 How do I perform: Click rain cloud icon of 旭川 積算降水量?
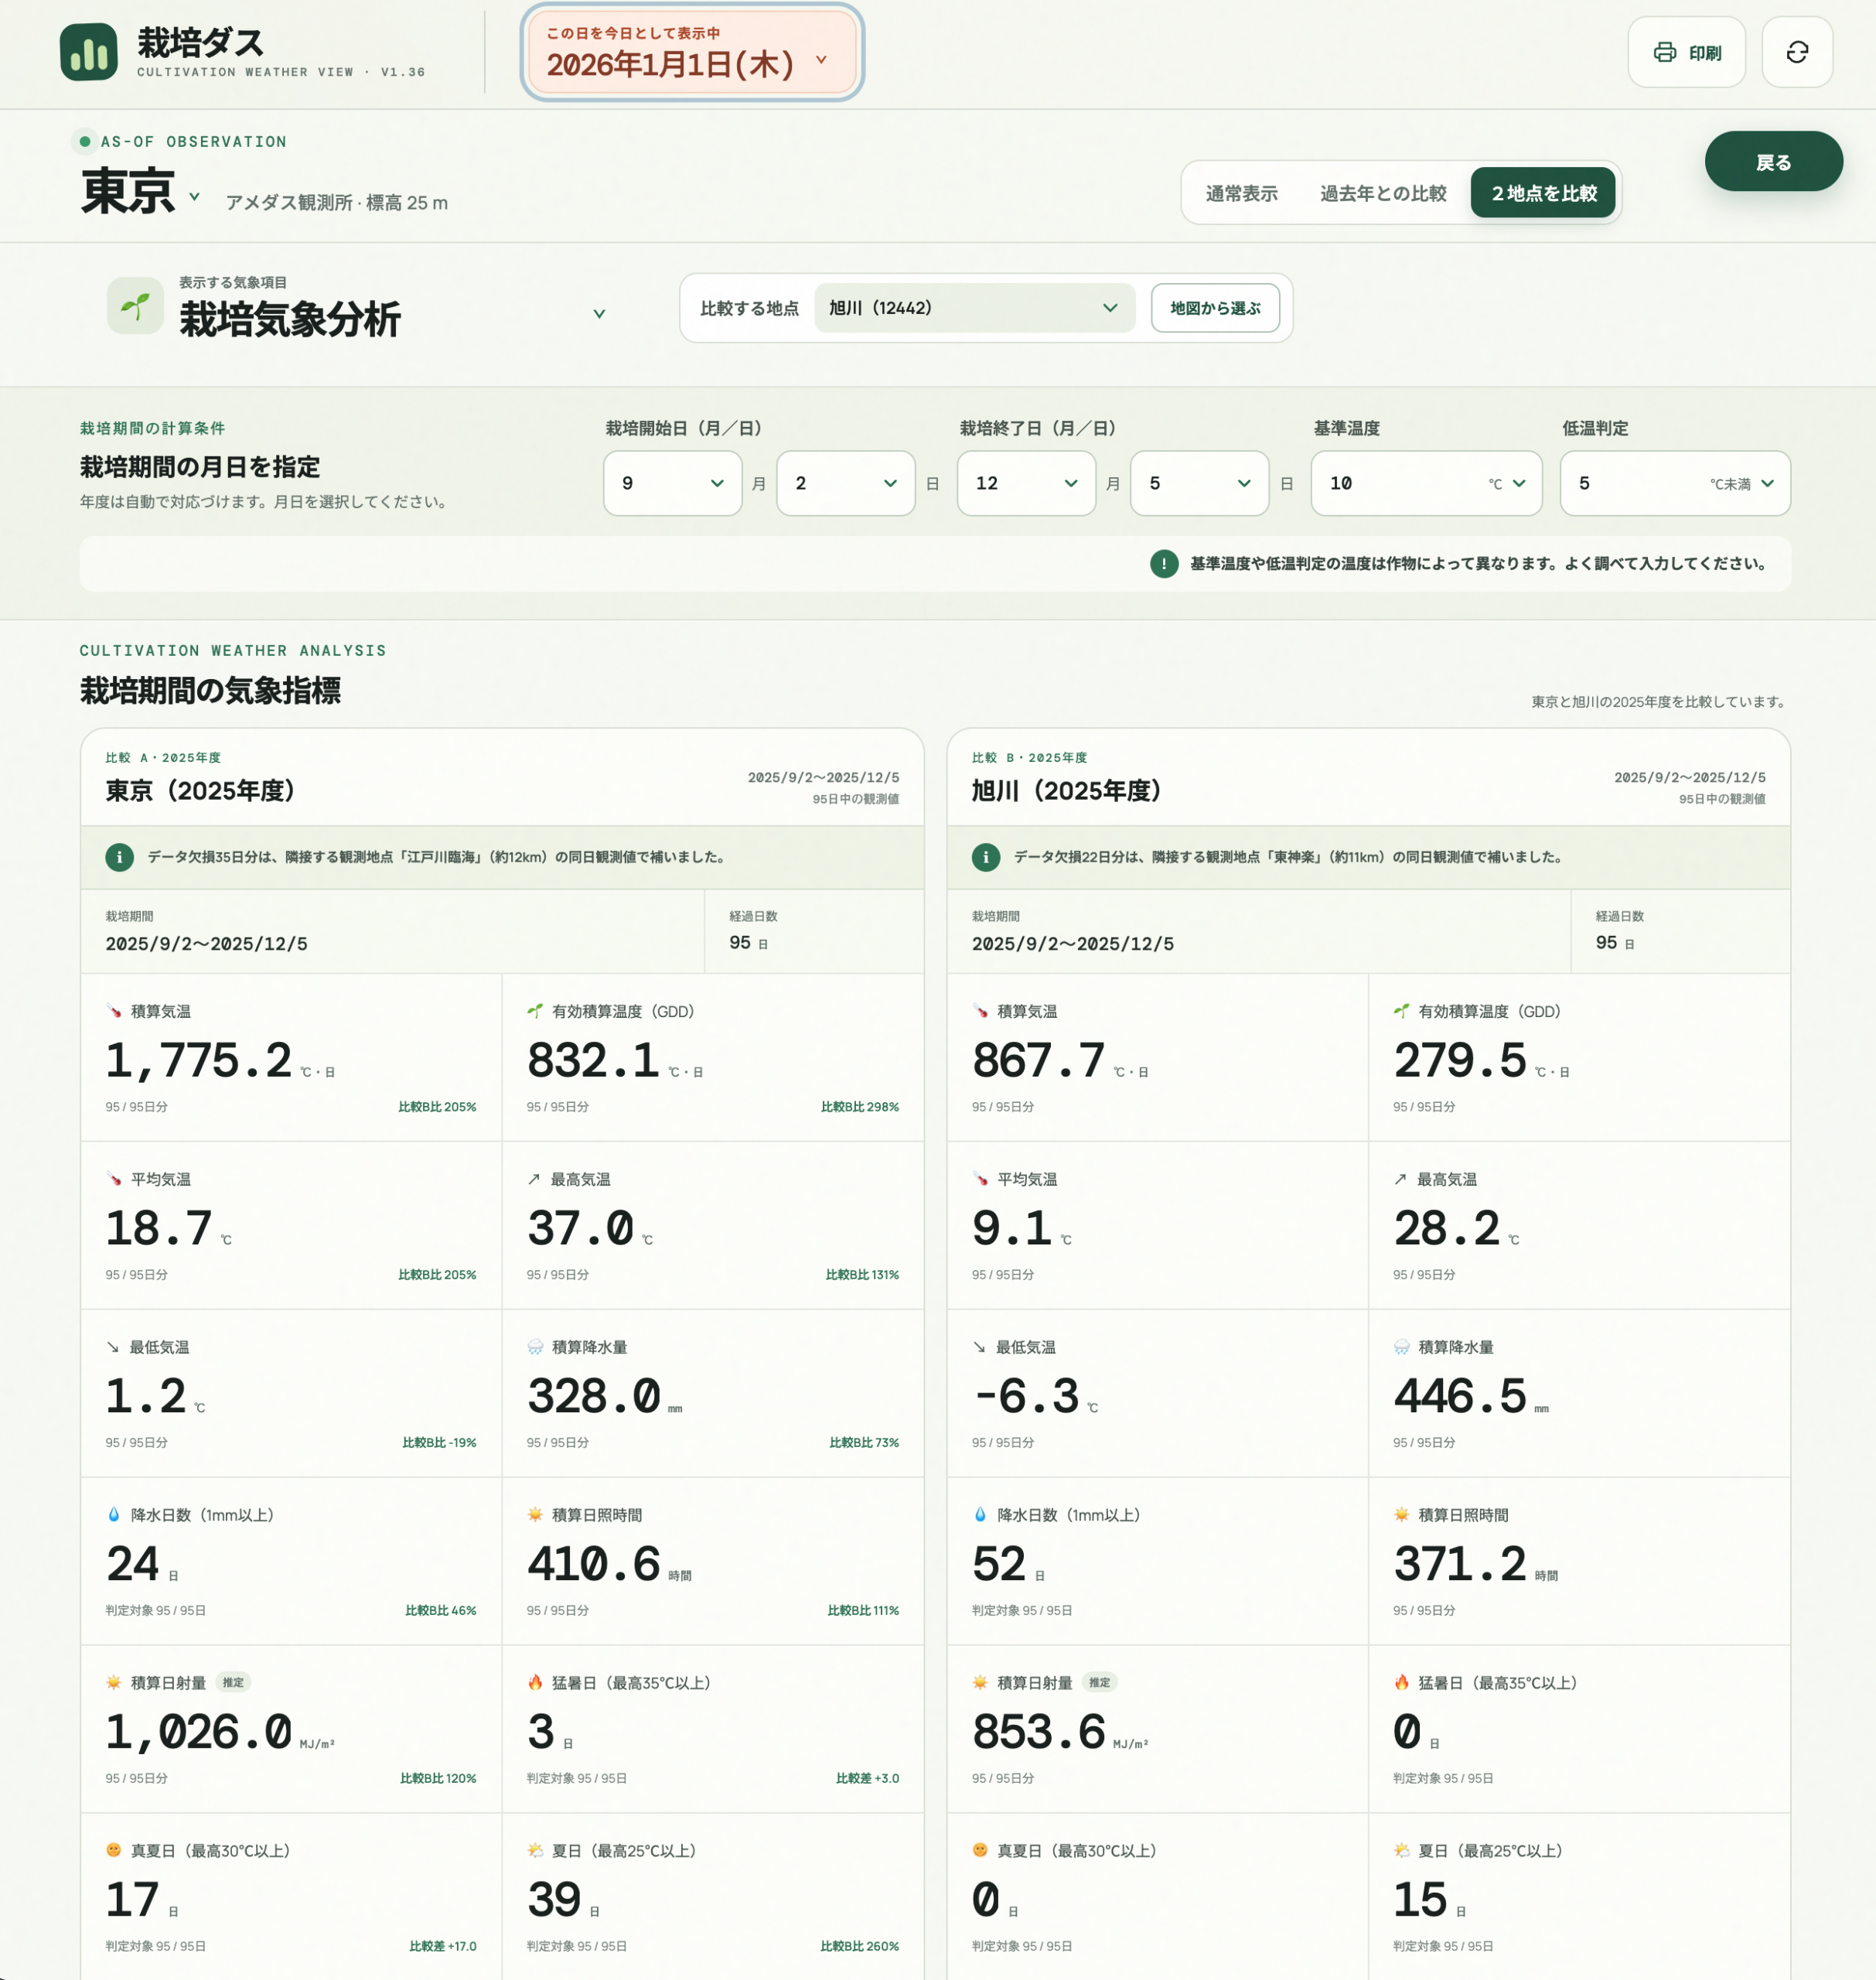[1401, 1347]
